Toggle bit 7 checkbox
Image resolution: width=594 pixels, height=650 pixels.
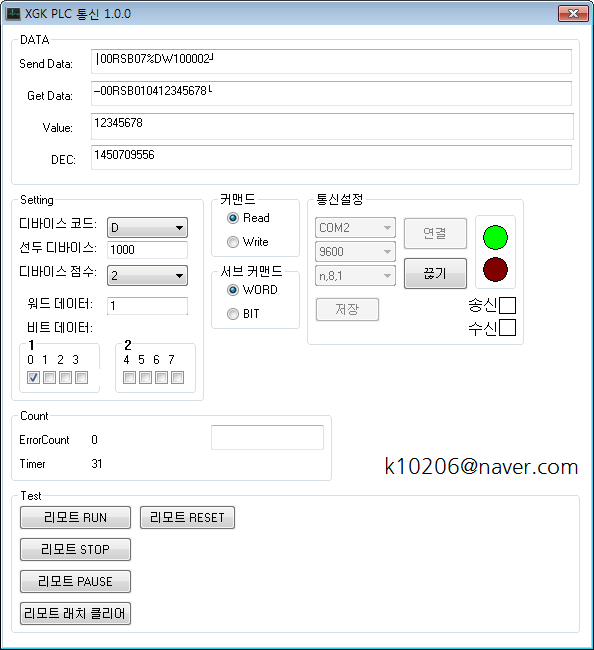tap(177, 378)
